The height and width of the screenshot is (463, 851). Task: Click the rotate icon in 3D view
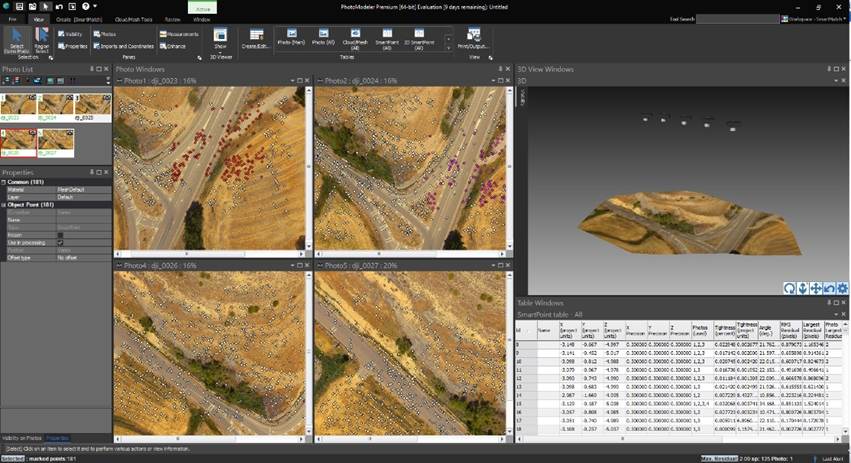pyautogui.click(x=790, y=289)
